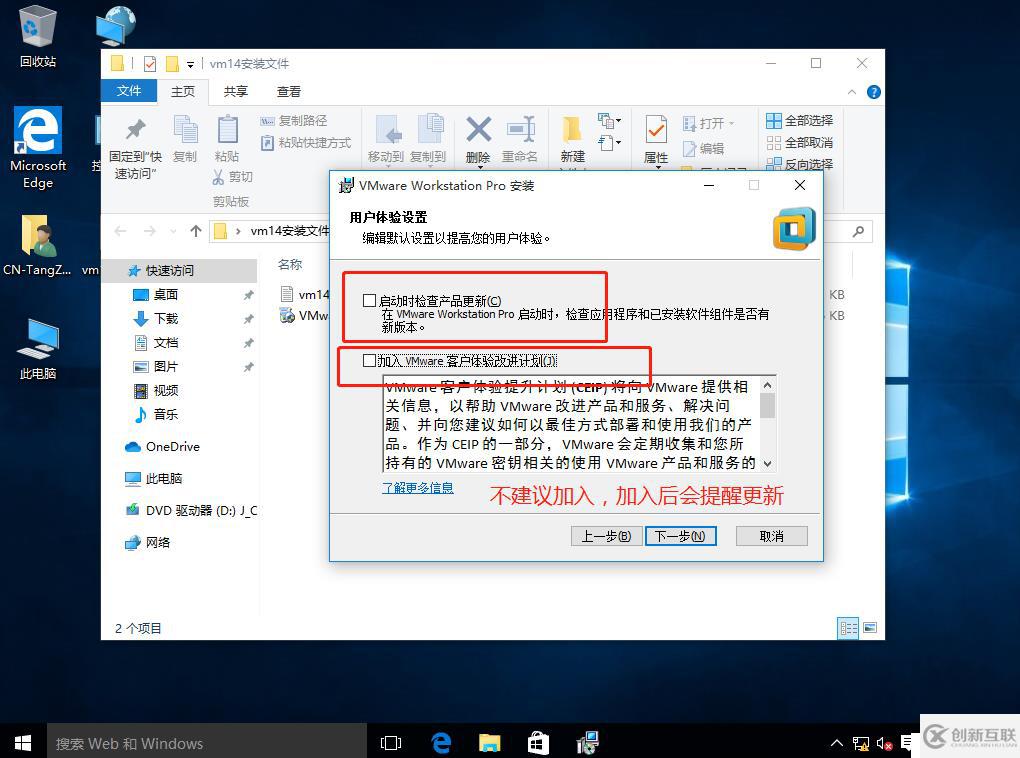This screenshot has height=758, width=1020.
Task: Click the Task View taskbar icon
Action: 391,743
